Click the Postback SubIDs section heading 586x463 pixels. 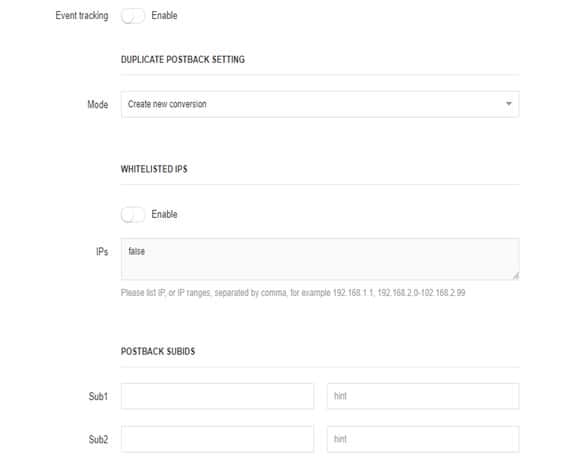[158, 352]
